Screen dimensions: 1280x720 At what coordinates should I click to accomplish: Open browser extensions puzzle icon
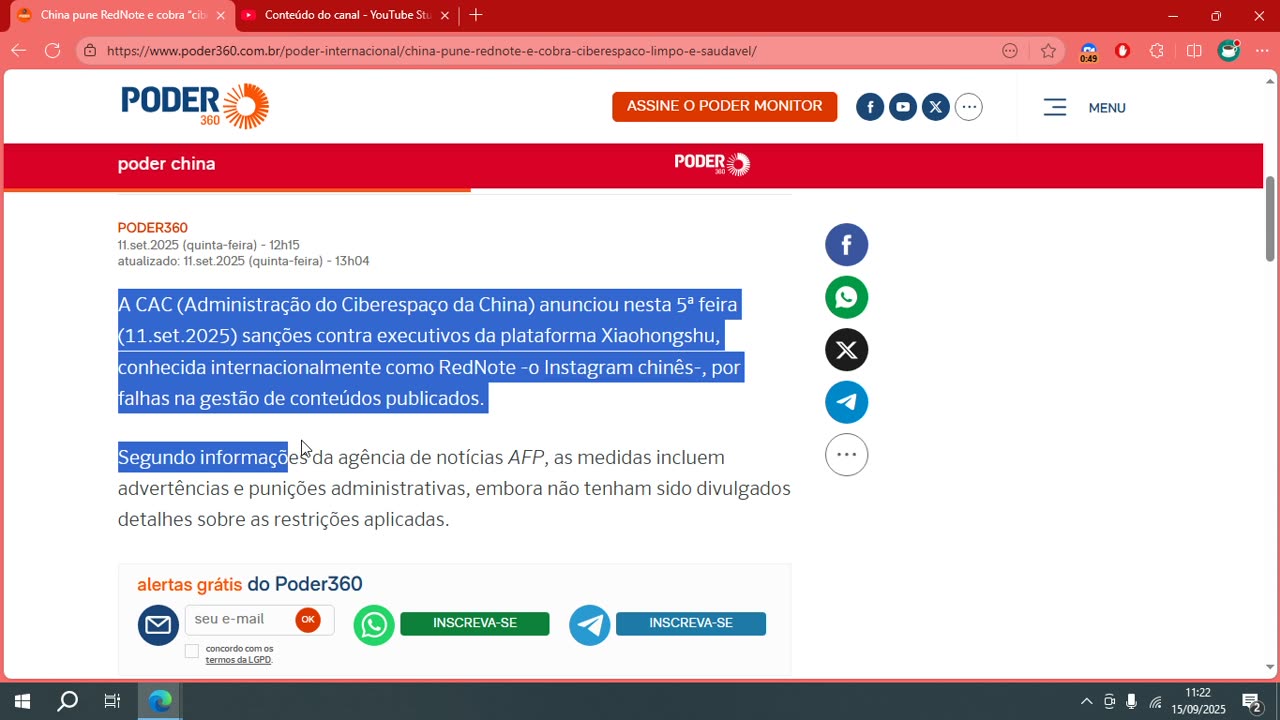tap(1157, 51)
